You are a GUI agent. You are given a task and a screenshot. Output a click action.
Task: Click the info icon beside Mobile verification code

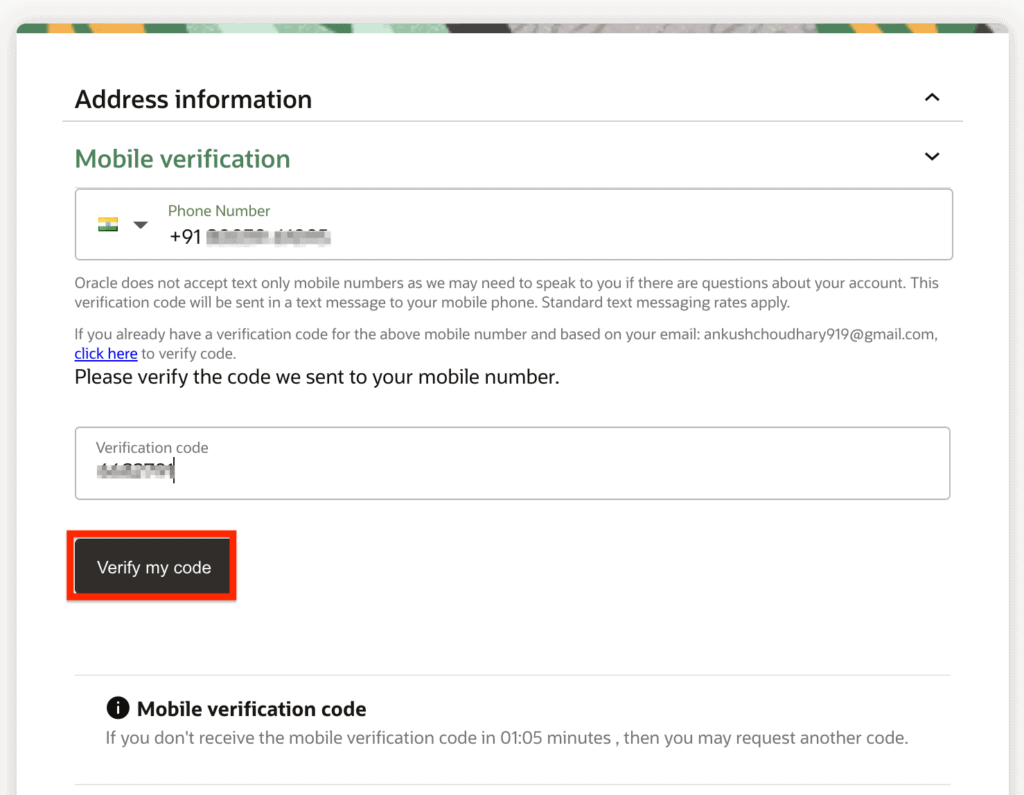(x=118, y=709)
